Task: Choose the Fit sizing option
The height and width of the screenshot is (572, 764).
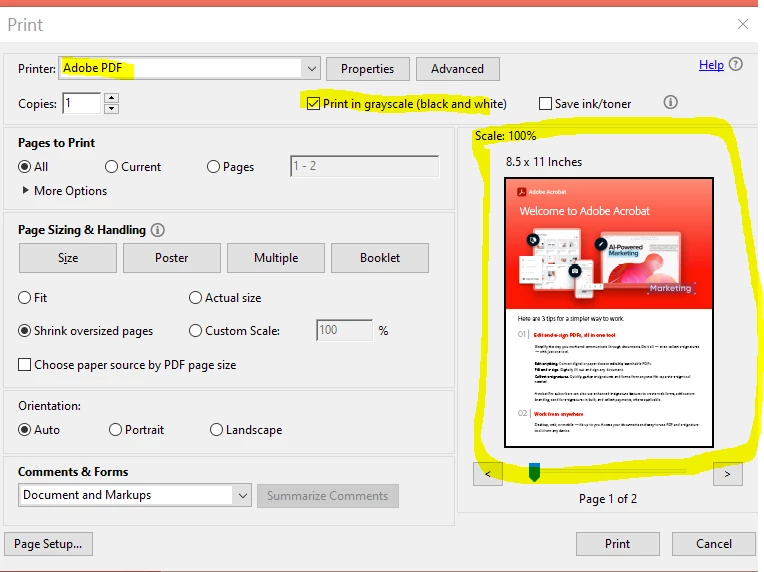Action: [24, 298]
